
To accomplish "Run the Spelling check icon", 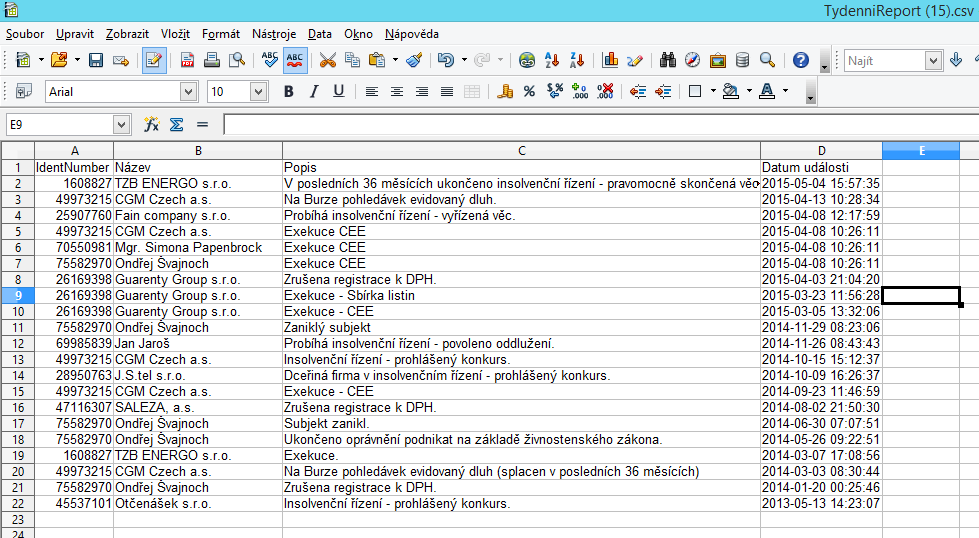I will [x=269, y=61].
